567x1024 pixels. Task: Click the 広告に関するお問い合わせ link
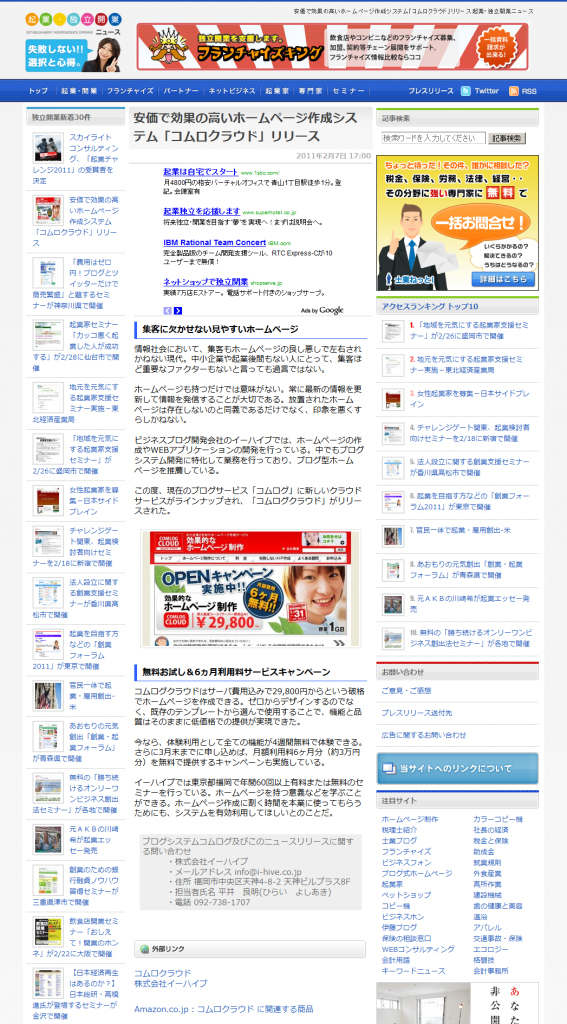(x=424, y=735)
